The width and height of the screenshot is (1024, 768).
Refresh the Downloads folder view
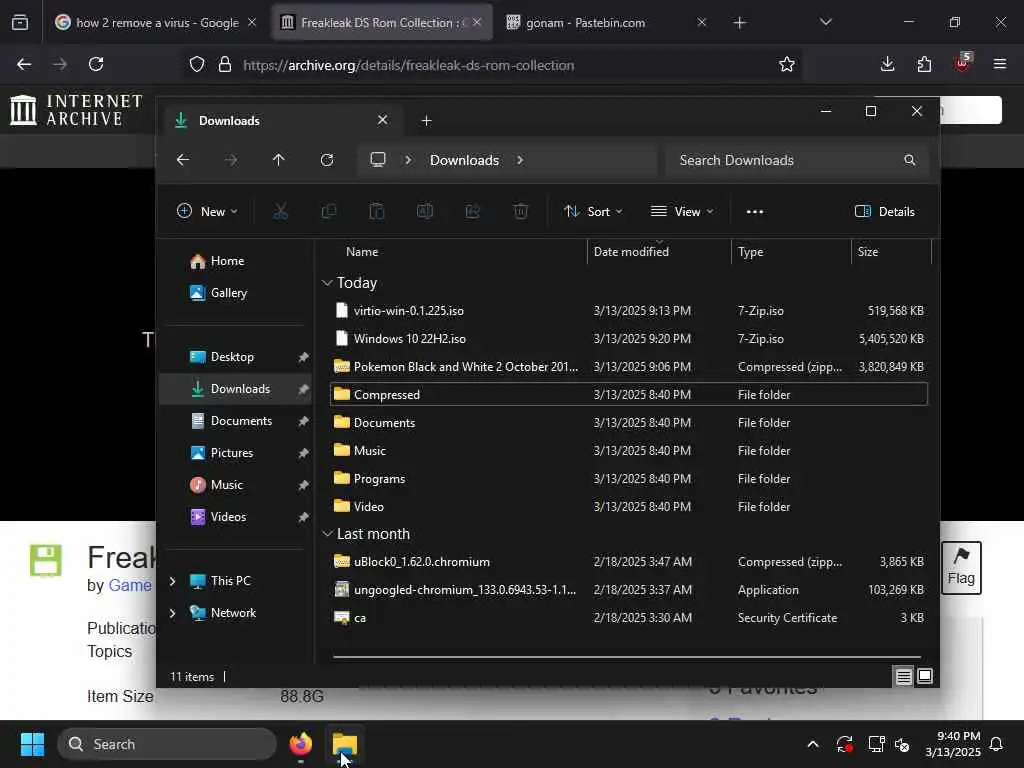pos(327,160)
